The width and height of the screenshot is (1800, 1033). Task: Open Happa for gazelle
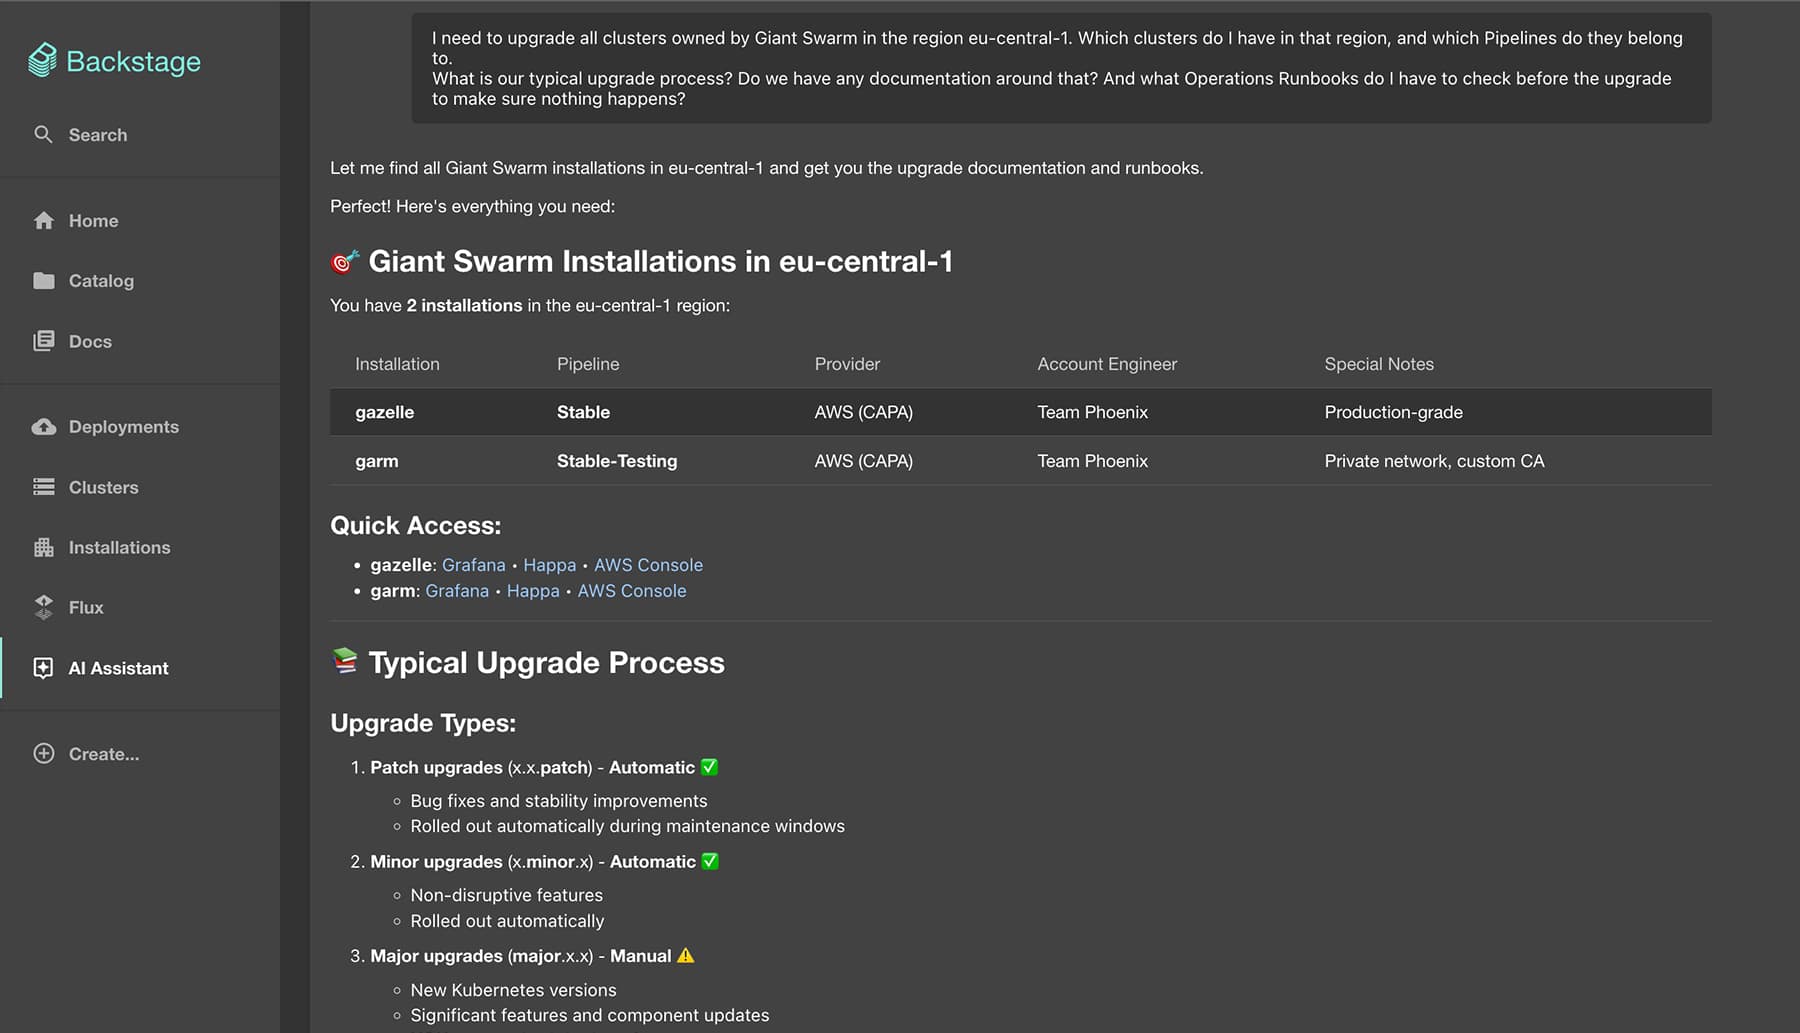coord(549,564)
